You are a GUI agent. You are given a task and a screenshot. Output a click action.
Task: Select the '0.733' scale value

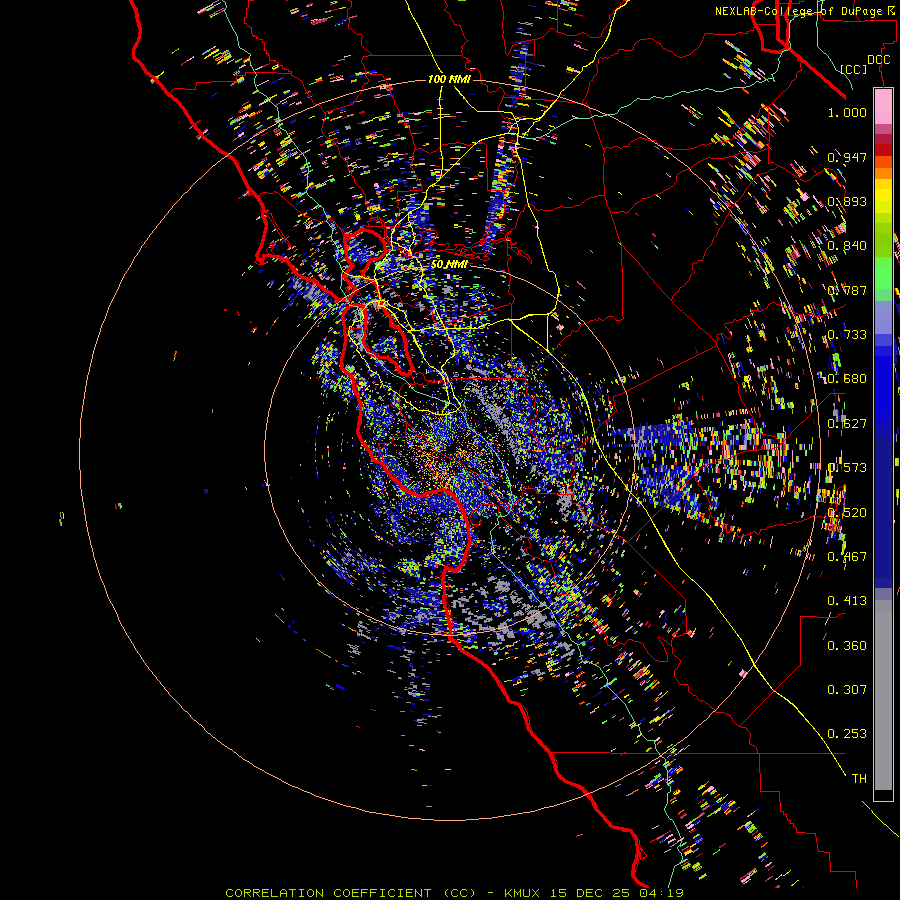tap(847, 335)
